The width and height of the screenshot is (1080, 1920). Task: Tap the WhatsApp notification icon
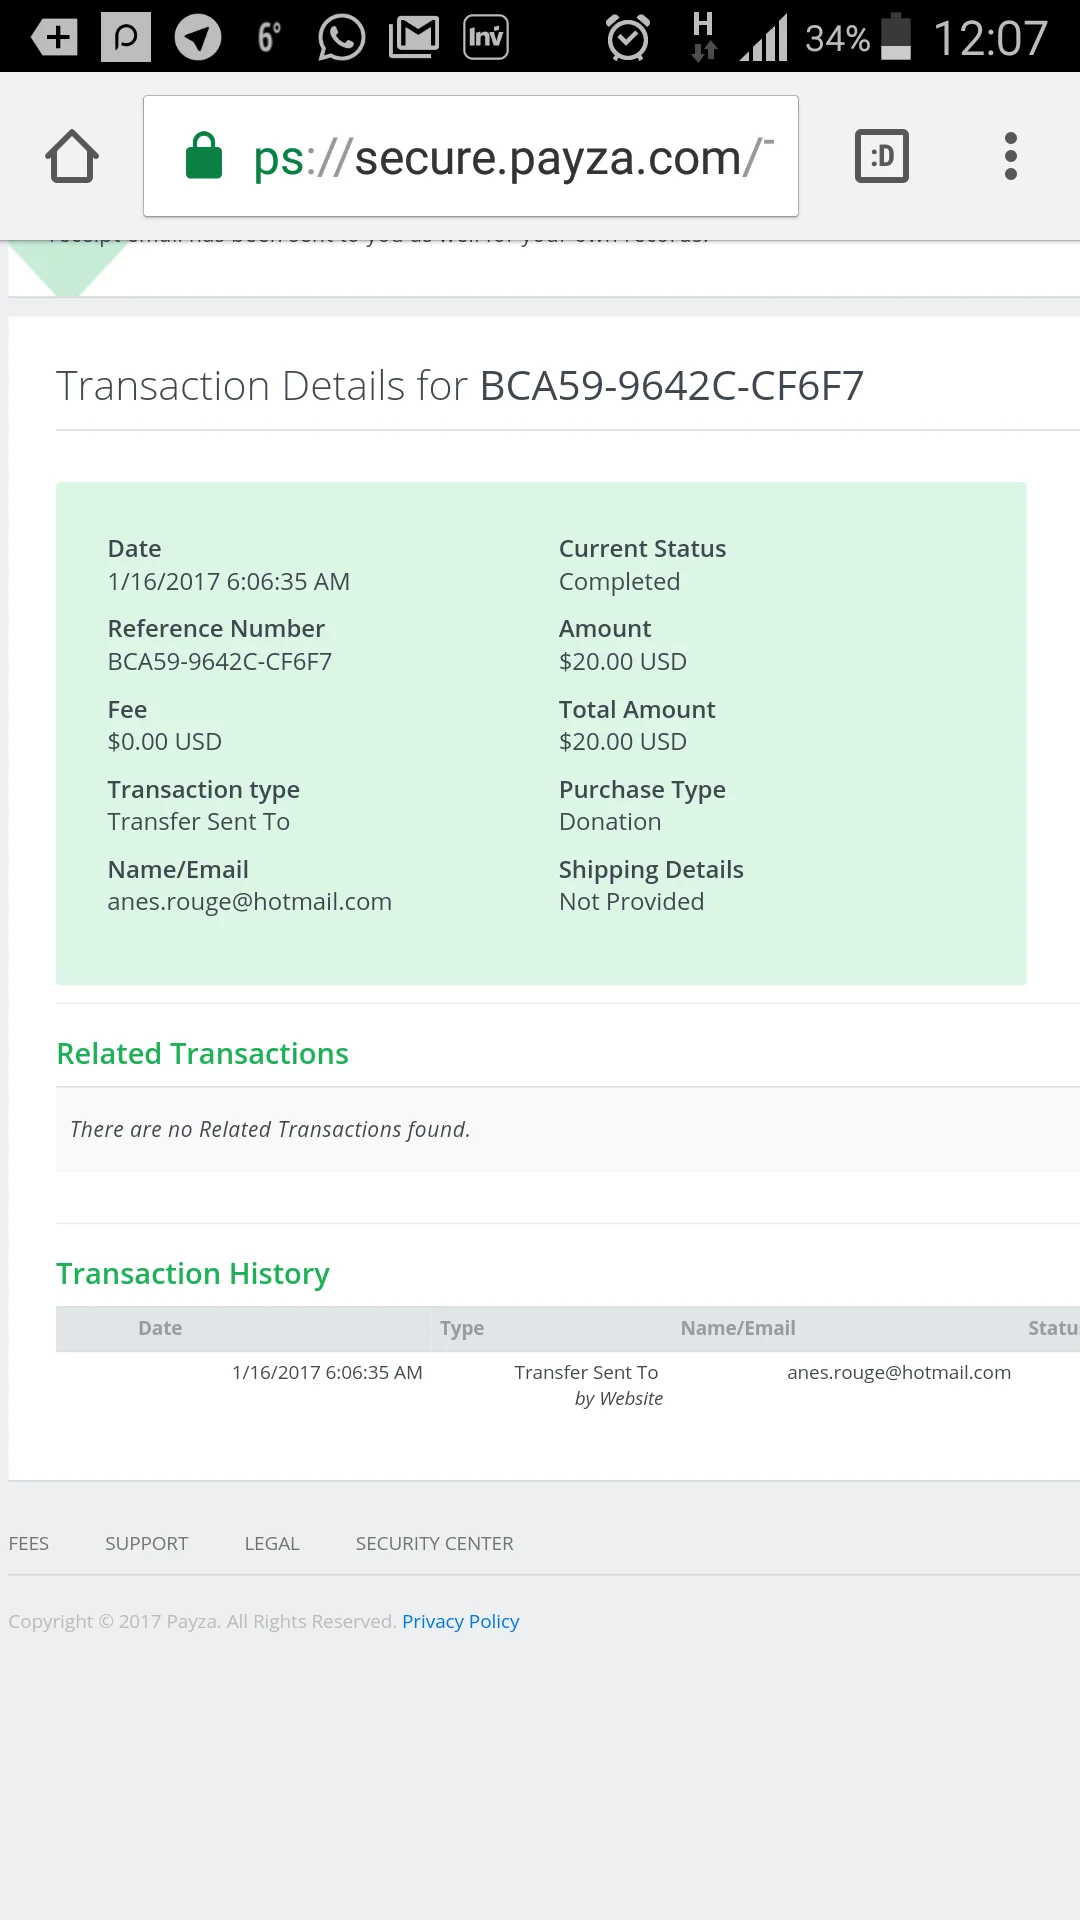click(341, 38)
